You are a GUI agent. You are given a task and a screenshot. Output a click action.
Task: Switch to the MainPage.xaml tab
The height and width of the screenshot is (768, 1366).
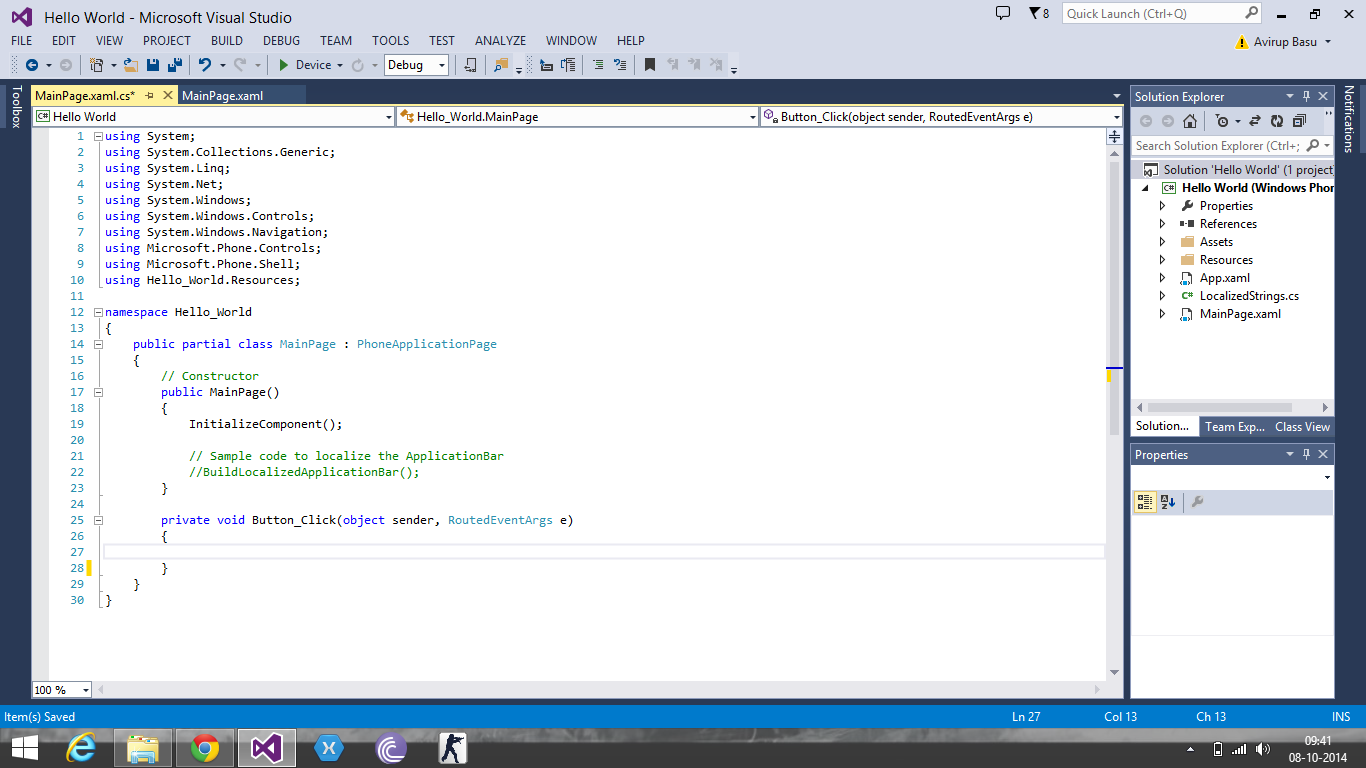point(223,96)
